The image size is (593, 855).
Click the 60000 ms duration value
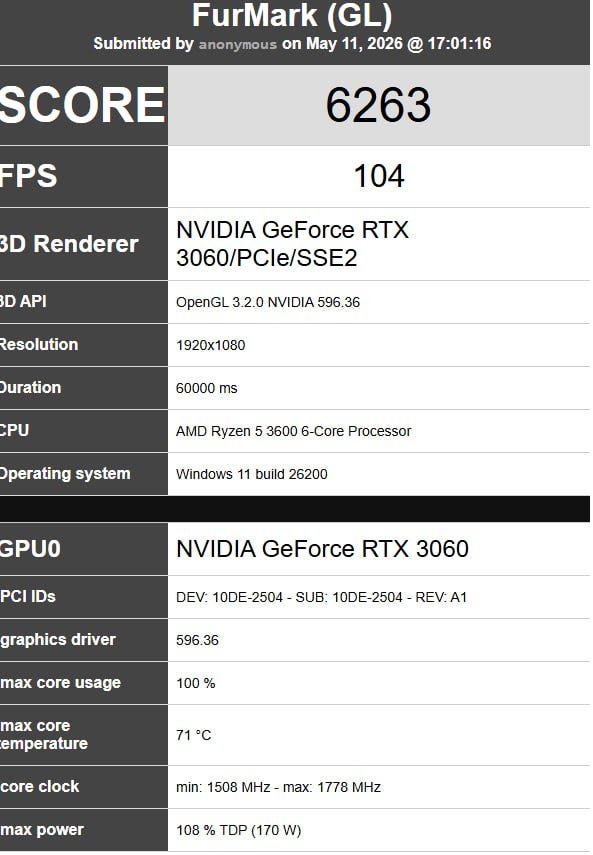tap(207, 388)
